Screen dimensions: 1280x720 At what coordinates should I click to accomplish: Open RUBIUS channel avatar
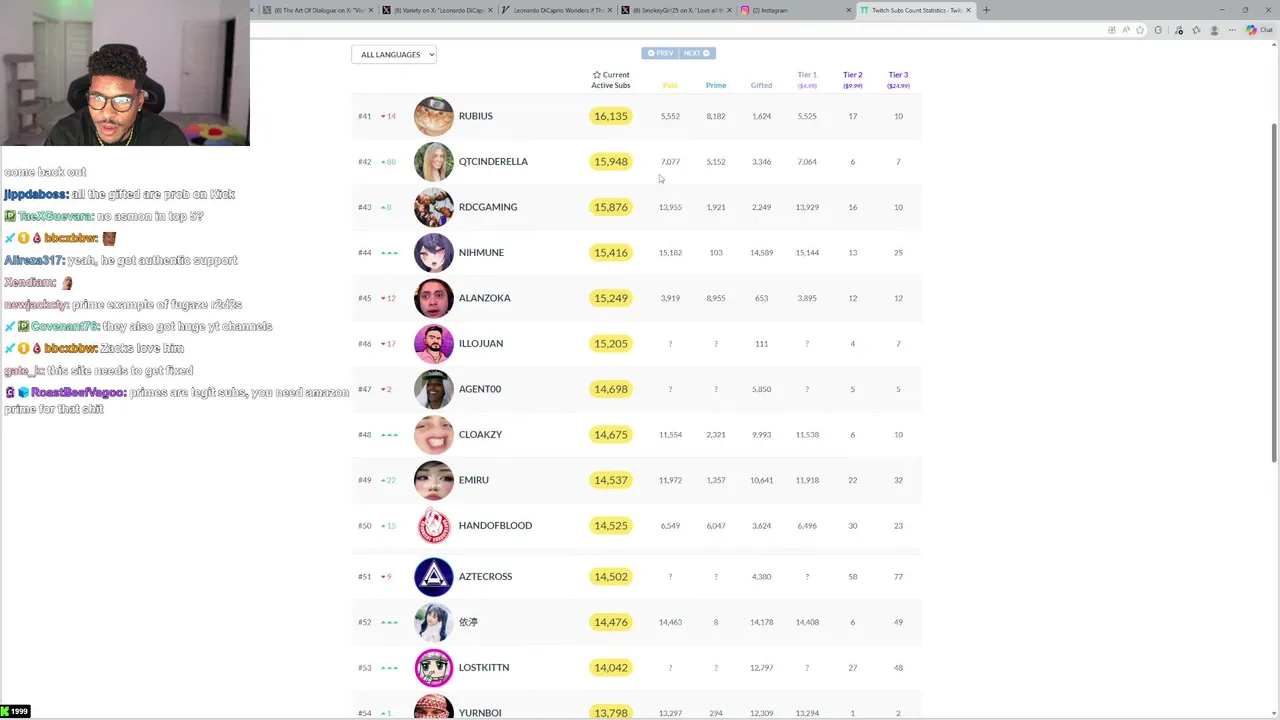tap(433, 116)
